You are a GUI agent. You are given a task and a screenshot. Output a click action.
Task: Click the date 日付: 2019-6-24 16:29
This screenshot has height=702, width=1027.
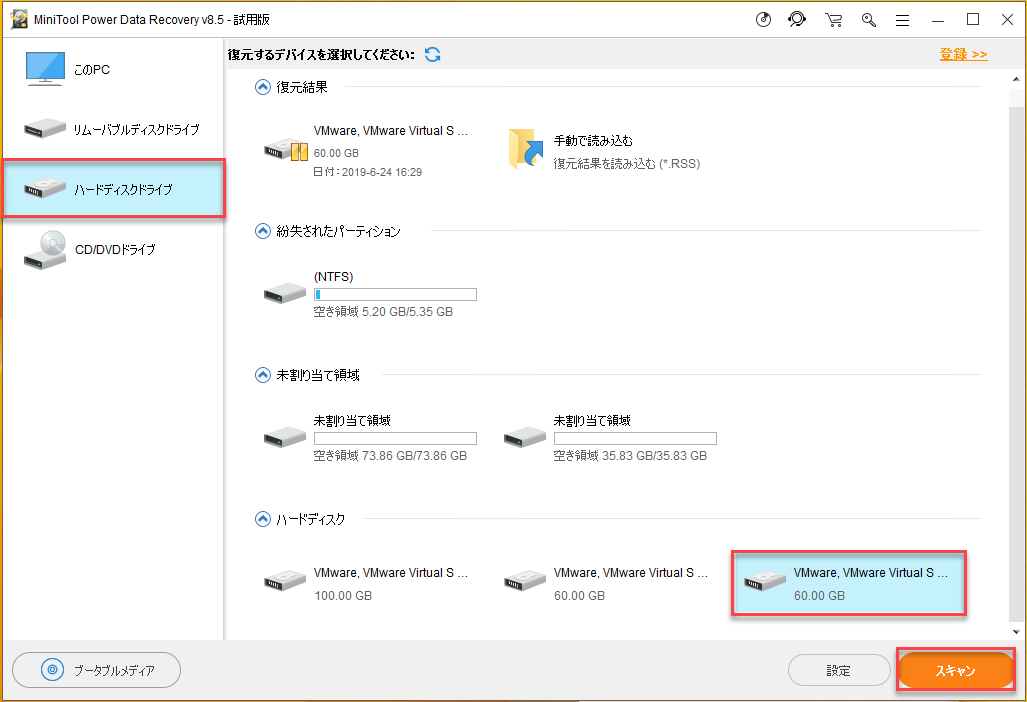[x=367, y=172]
